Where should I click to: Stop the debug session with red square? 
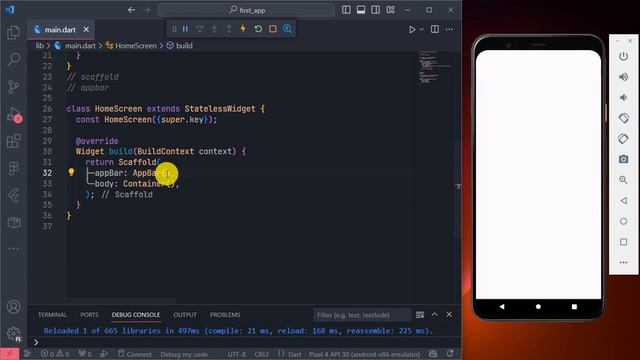pos(273,29)
